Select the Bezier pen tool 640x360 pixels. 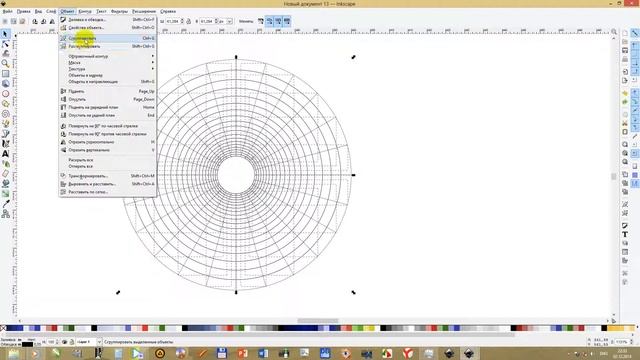tap(5, 134)
